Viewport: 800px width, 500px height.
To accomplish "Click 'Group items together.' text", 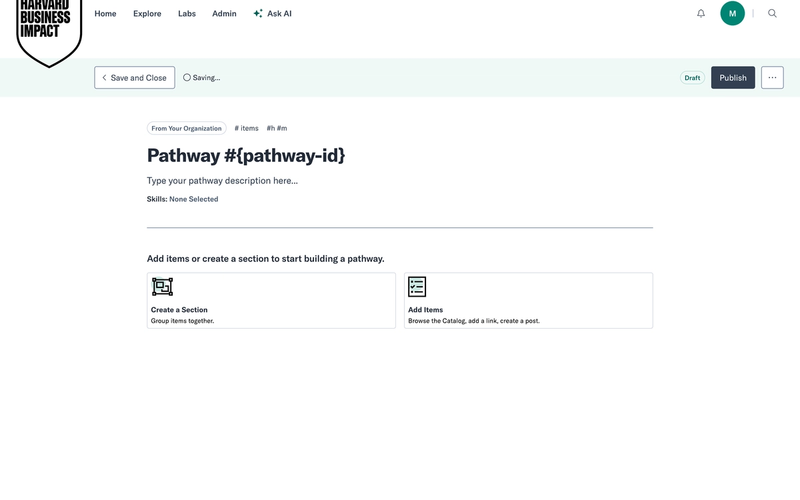I will coord(183,321).
